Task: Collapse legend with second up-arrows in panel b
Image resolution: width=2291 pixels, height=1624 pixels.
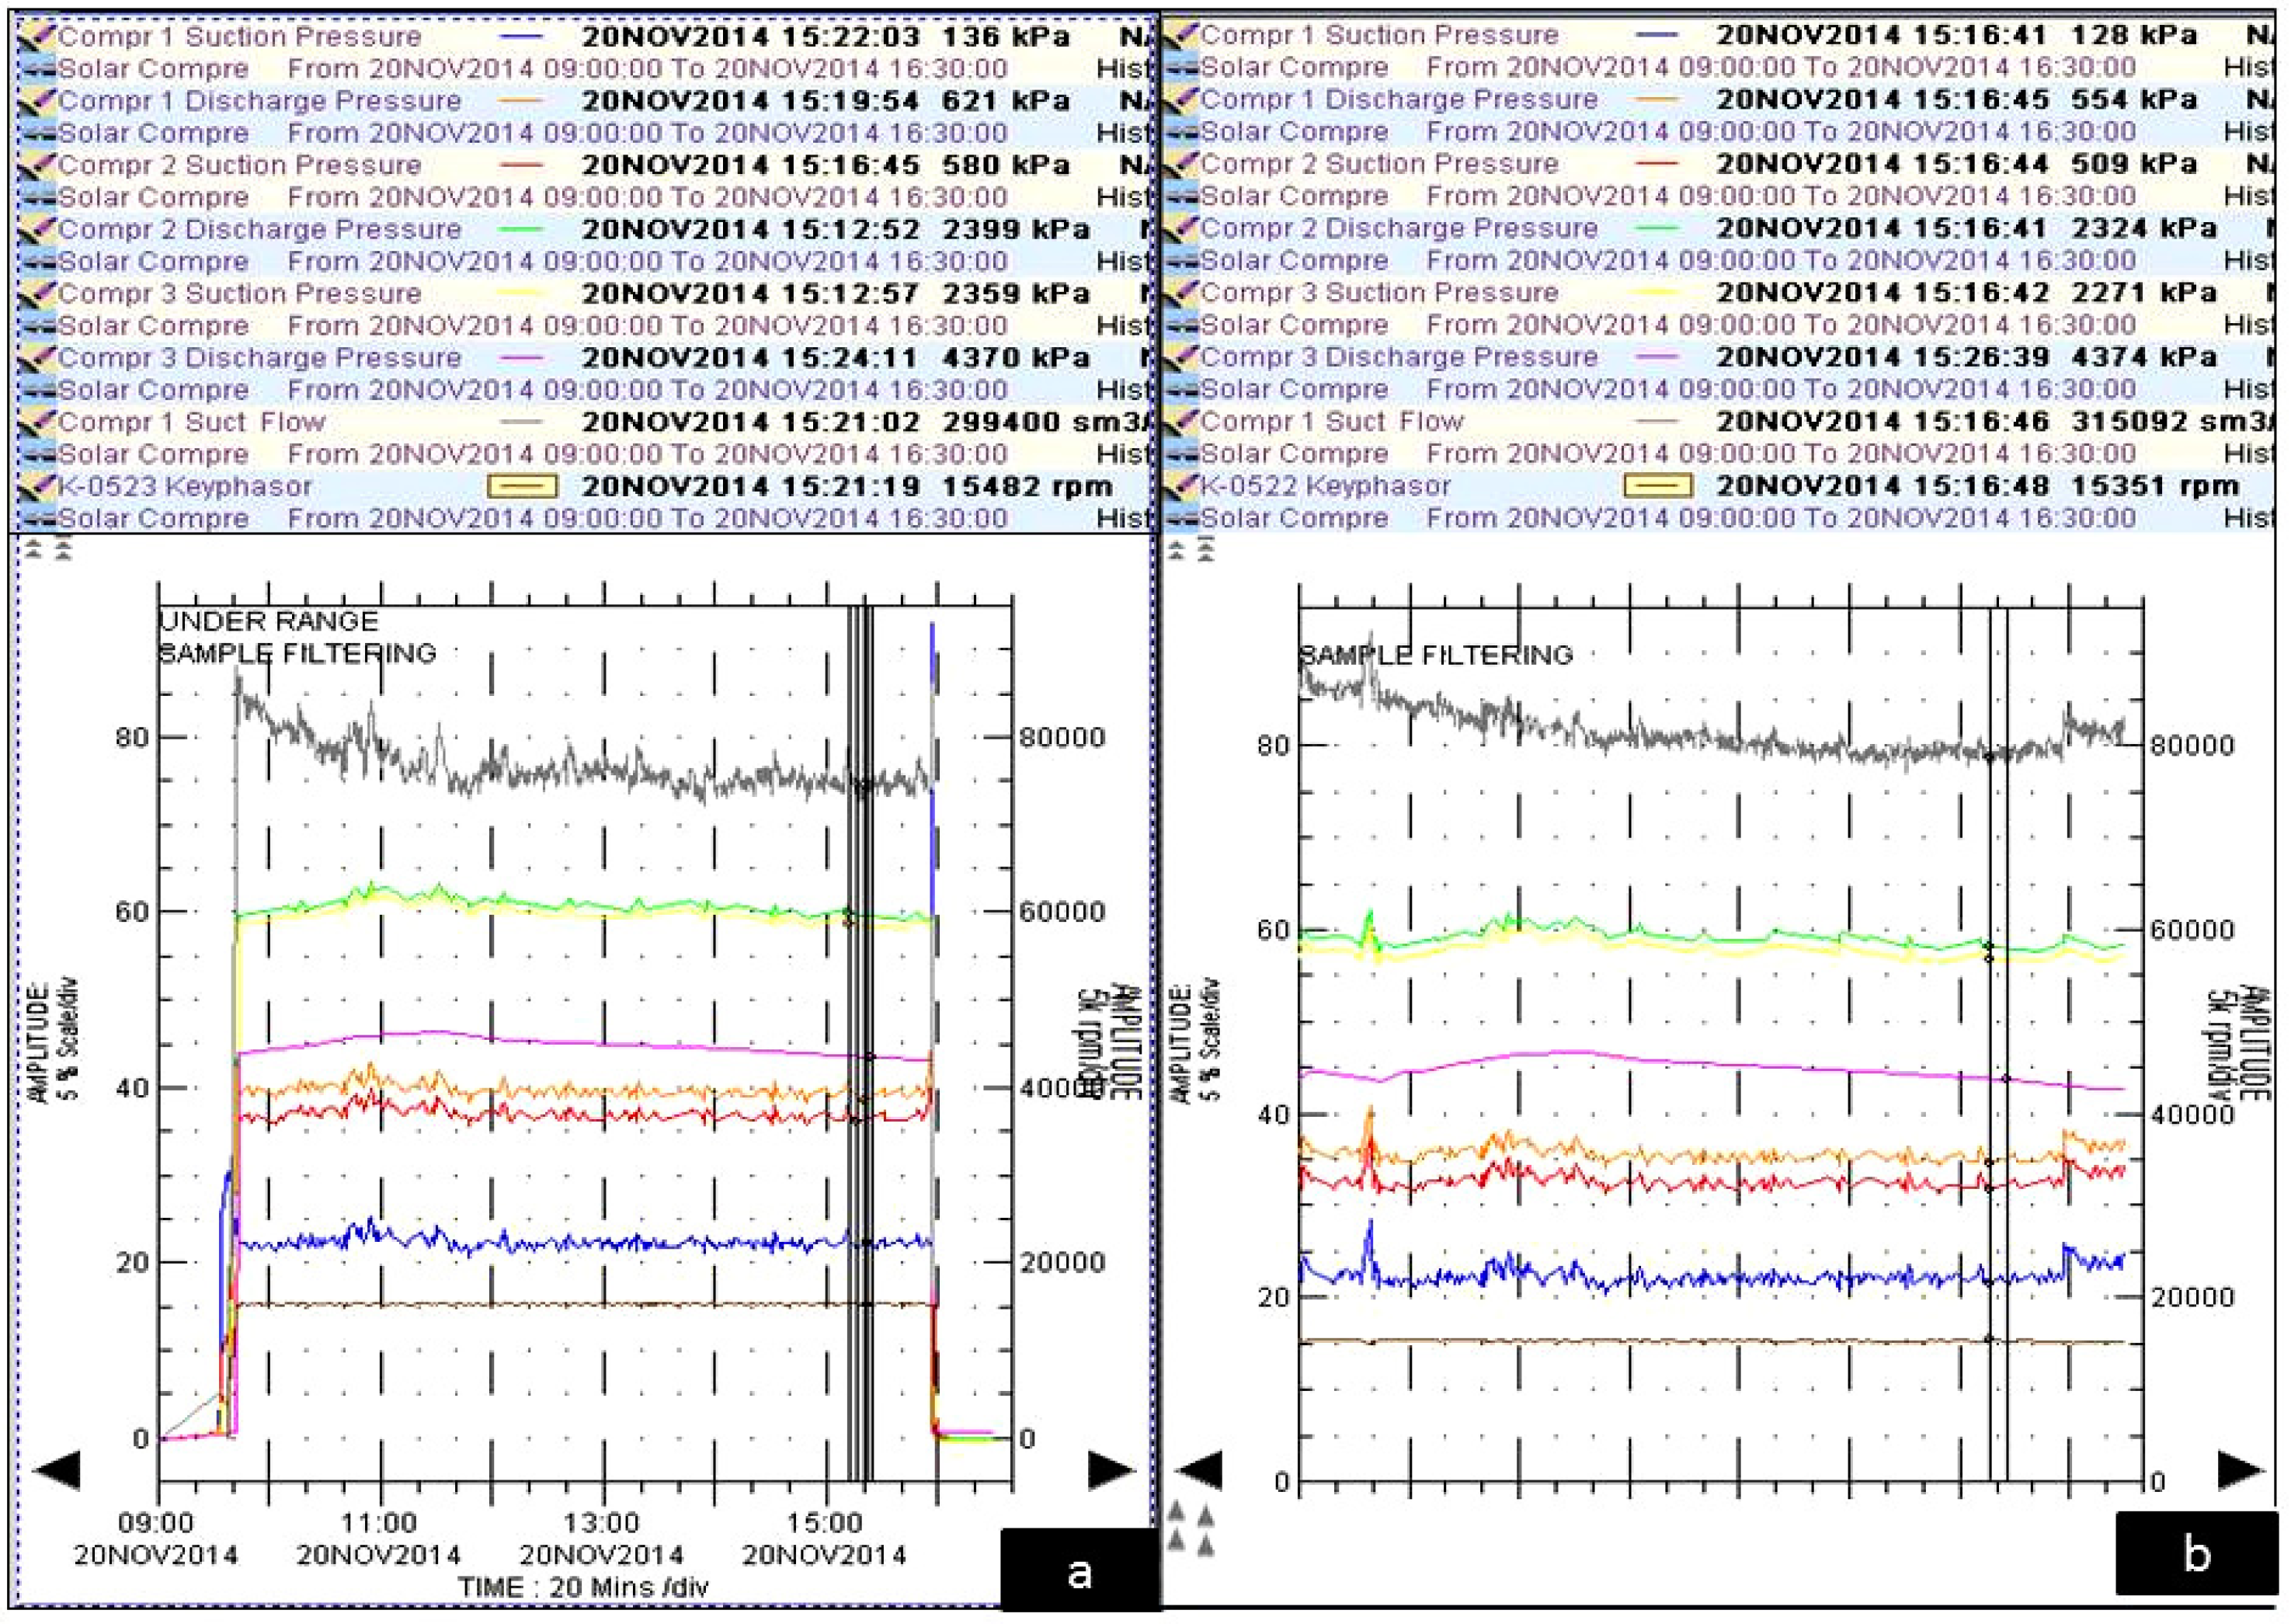Action: [x=1206, y=548]
